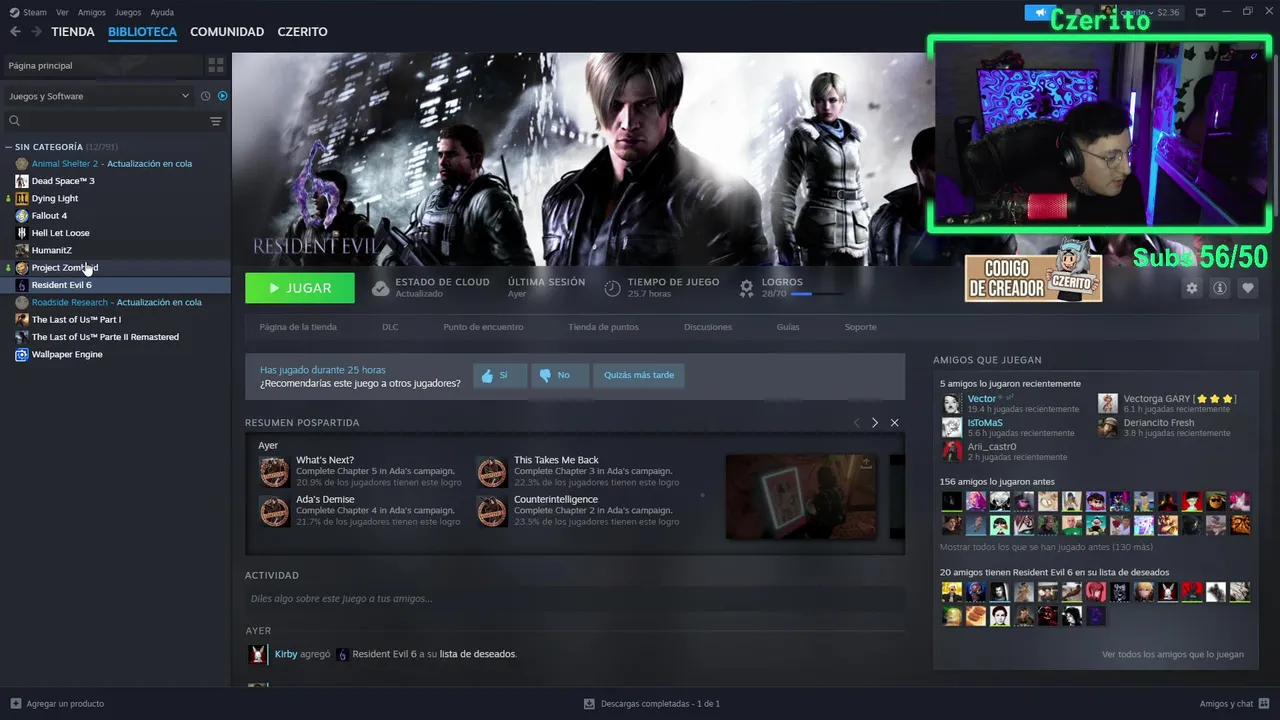Select Project Zomboid entry
Screen dimensions: 1280x720
point(65,267)
